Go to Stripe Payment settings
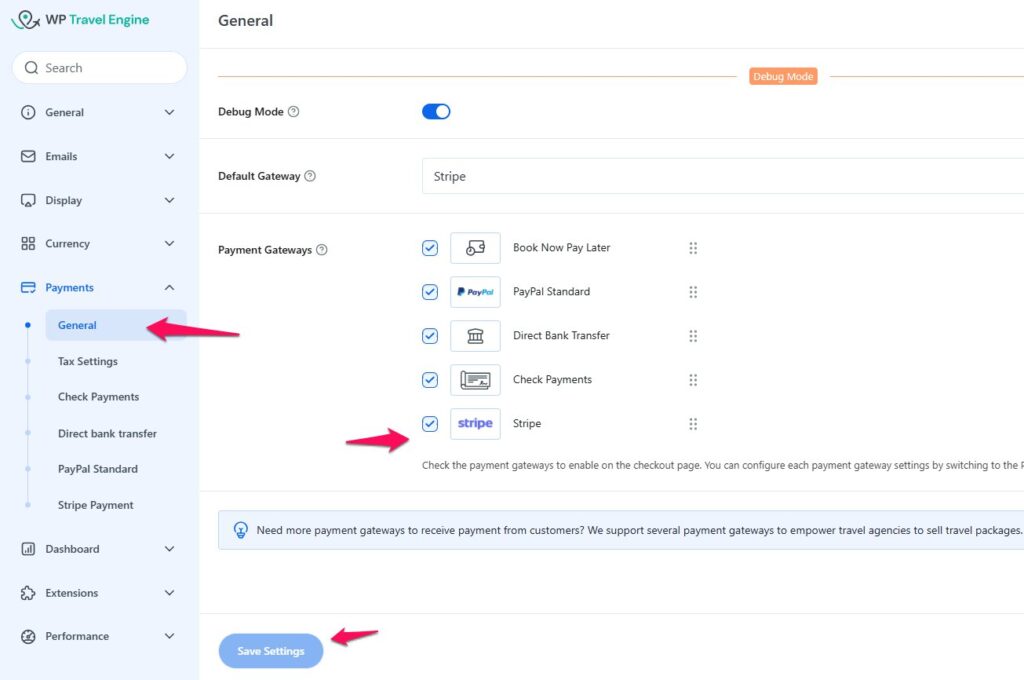Image resolution: width=1024 pixels, height=680 pixels. 96,505
